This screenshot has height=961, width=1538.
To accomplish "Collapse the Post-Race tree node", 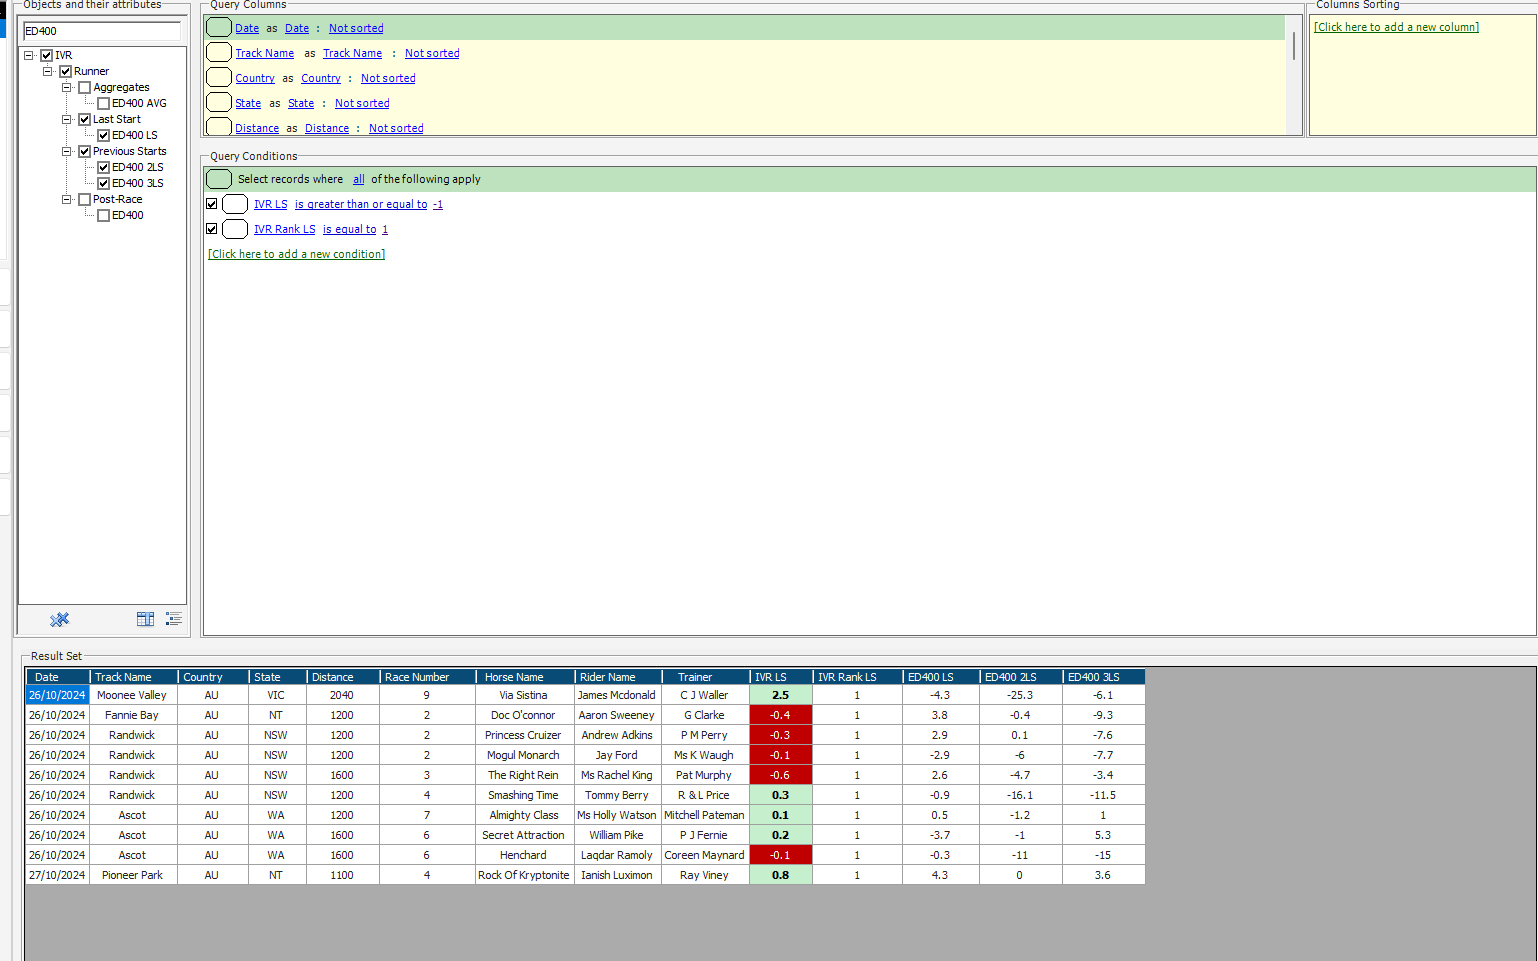I will click(x=66, y=199).
